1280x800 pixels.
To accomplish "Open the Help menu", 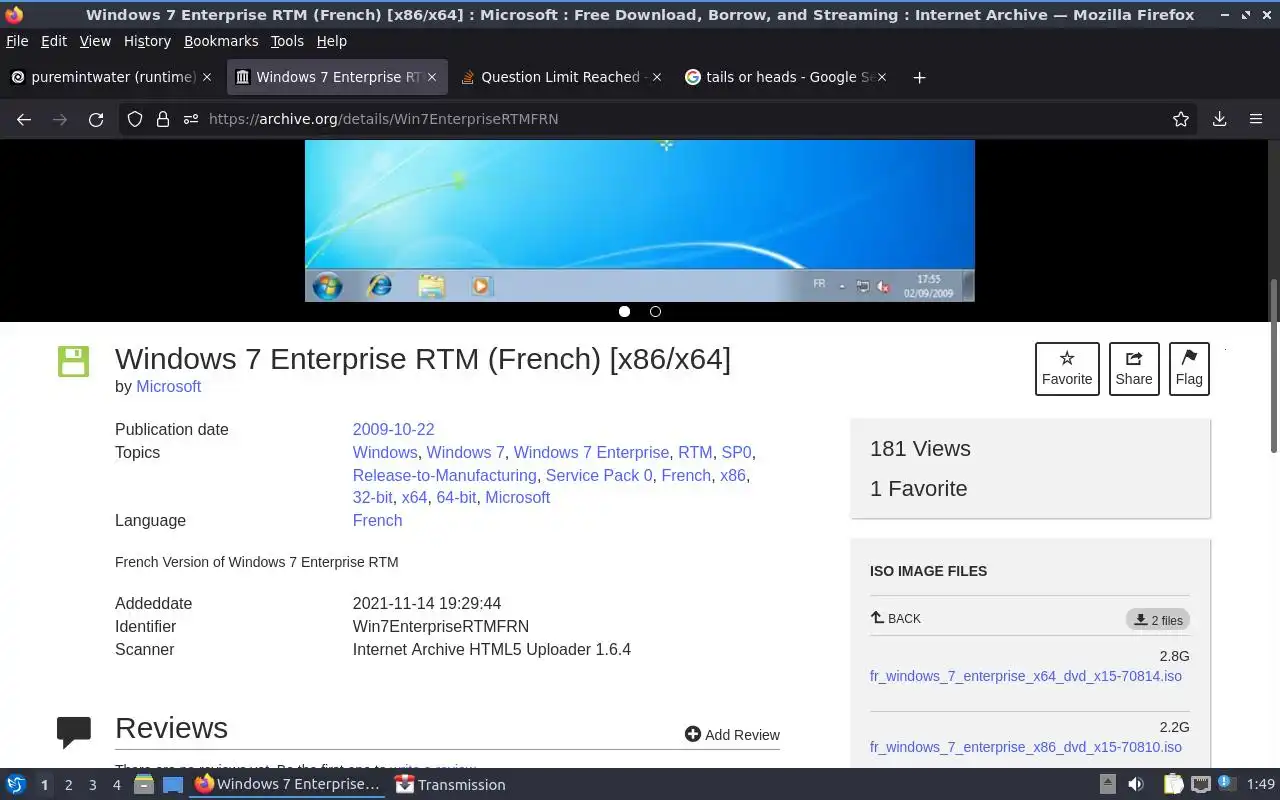I will 332,41.
